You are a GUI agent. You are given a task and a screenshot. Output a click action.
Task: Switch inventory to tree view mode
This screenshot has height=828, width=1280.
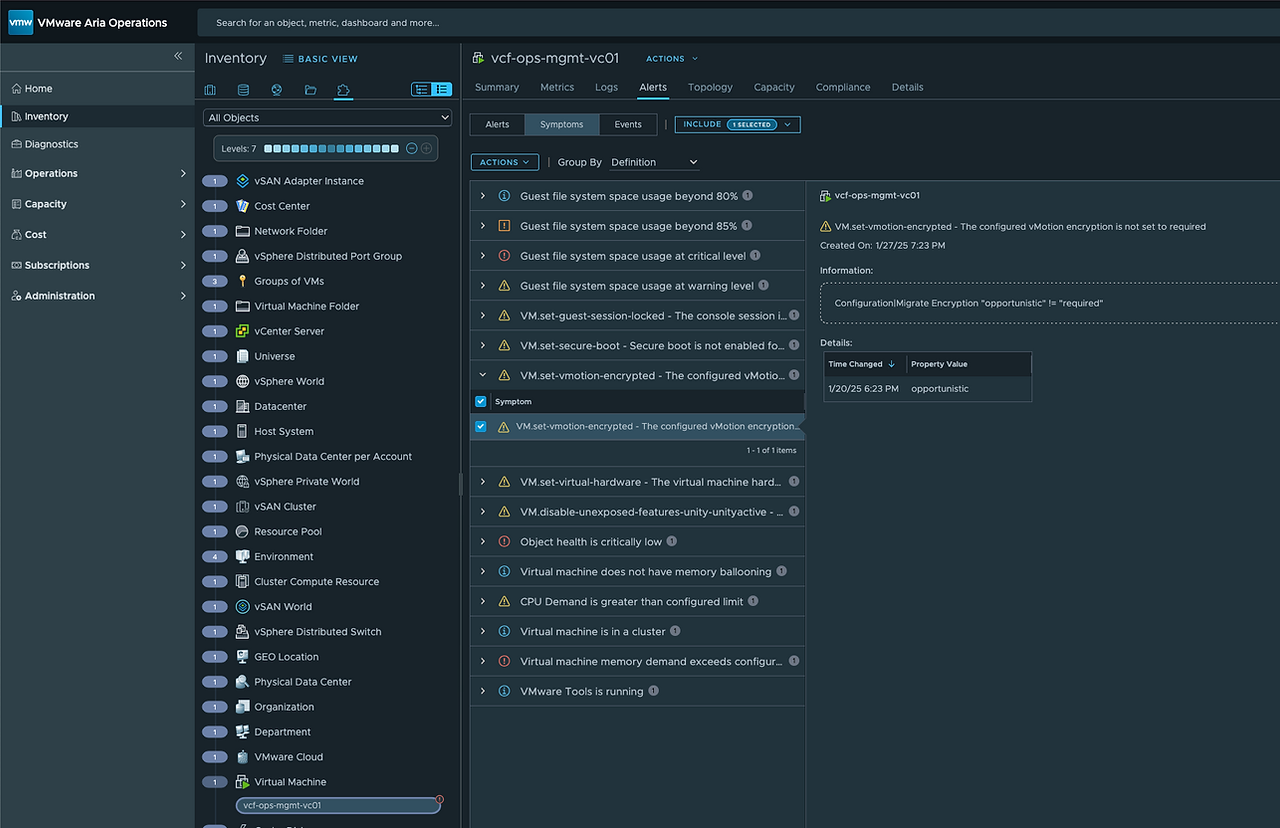click(x=421, y=90)
